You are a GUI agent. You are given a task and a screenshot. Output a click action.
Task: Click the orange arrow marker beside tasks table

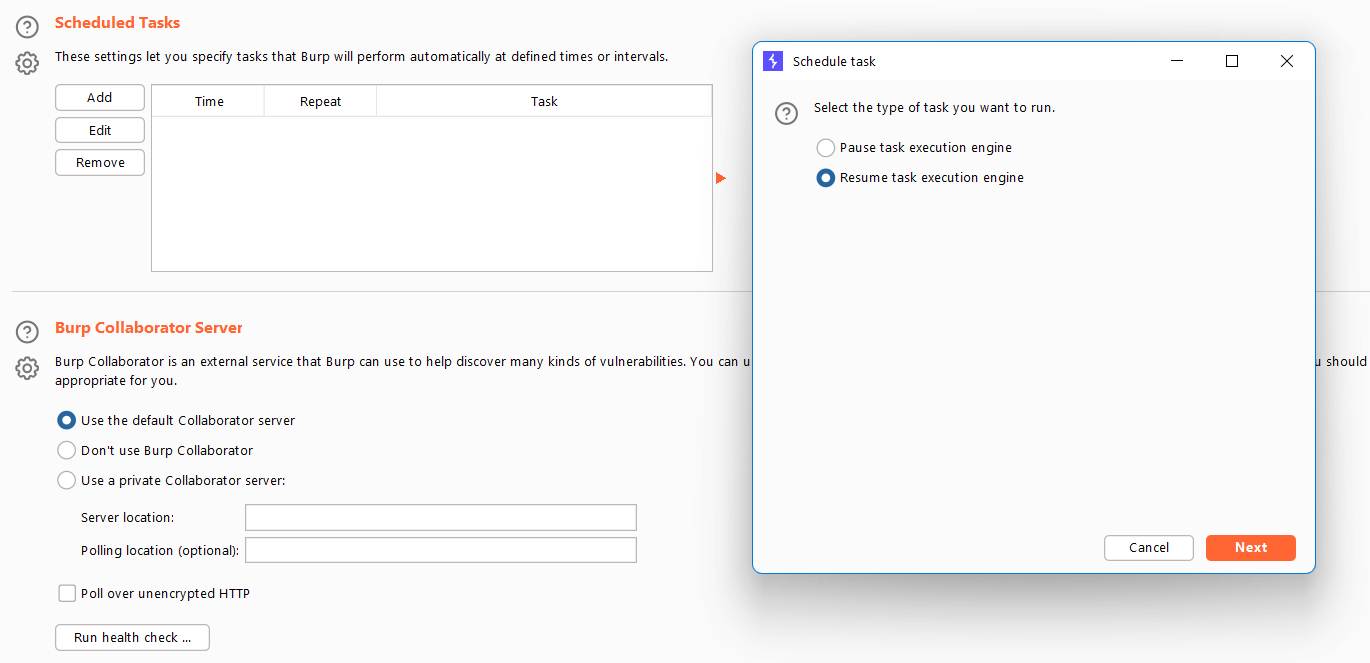coord(720,178)
